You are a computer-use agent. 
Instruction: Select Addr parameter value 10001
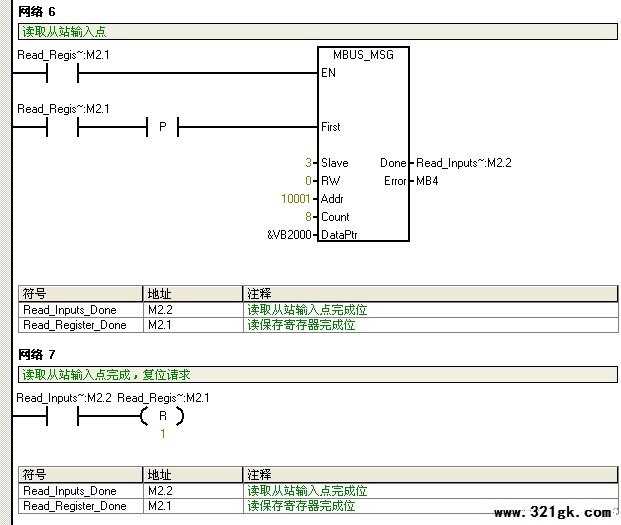[295, 199]
